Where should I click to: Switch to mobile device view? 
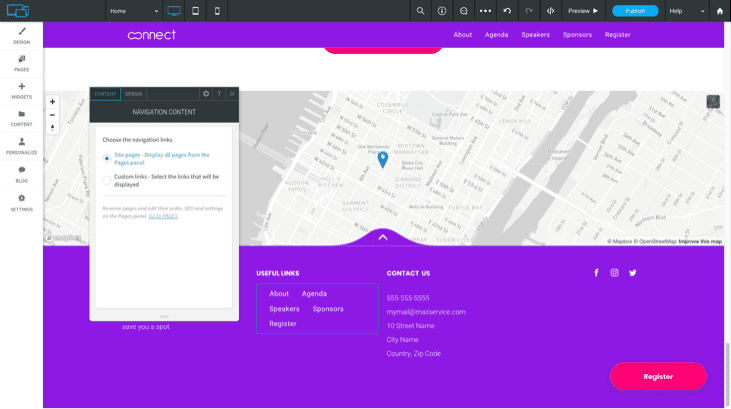217,11
